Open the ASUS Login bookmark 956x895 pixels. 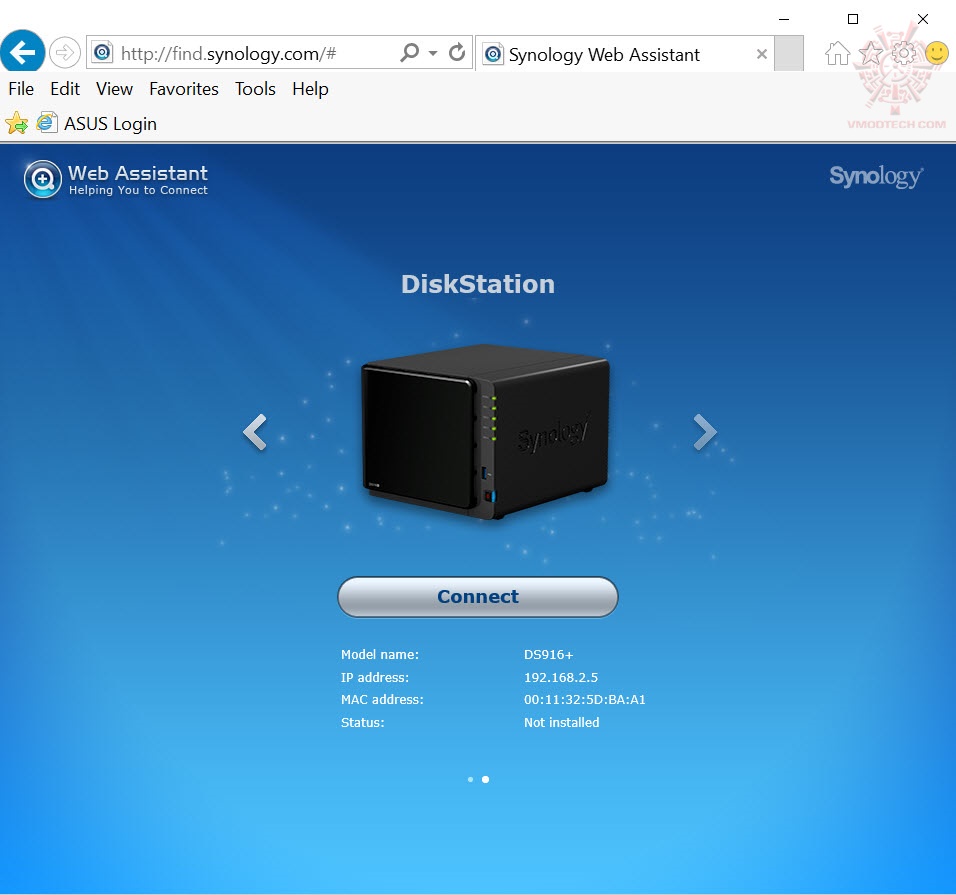point(97,124)
